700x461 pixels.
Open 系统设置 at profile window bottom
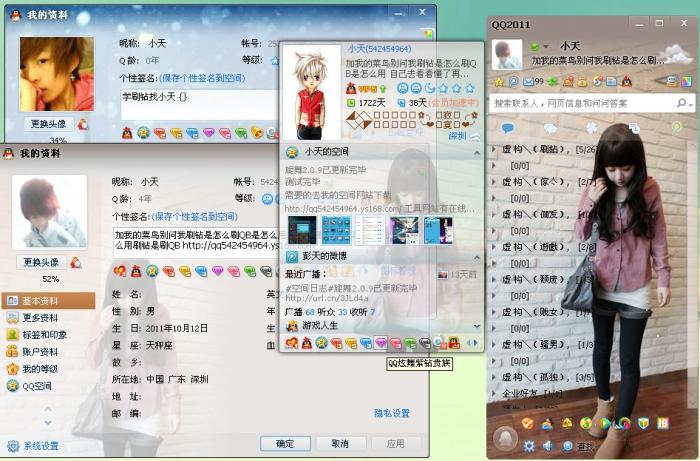33,446
